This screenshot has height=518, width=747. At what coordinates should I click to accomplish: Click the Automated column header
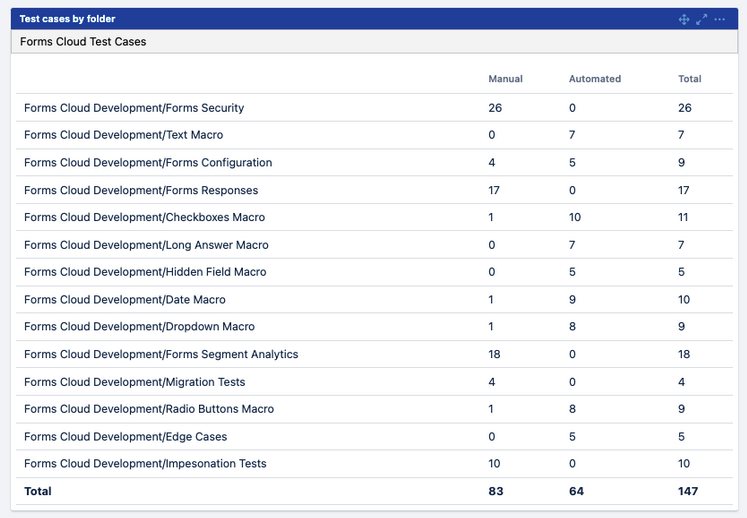[595, 79]
